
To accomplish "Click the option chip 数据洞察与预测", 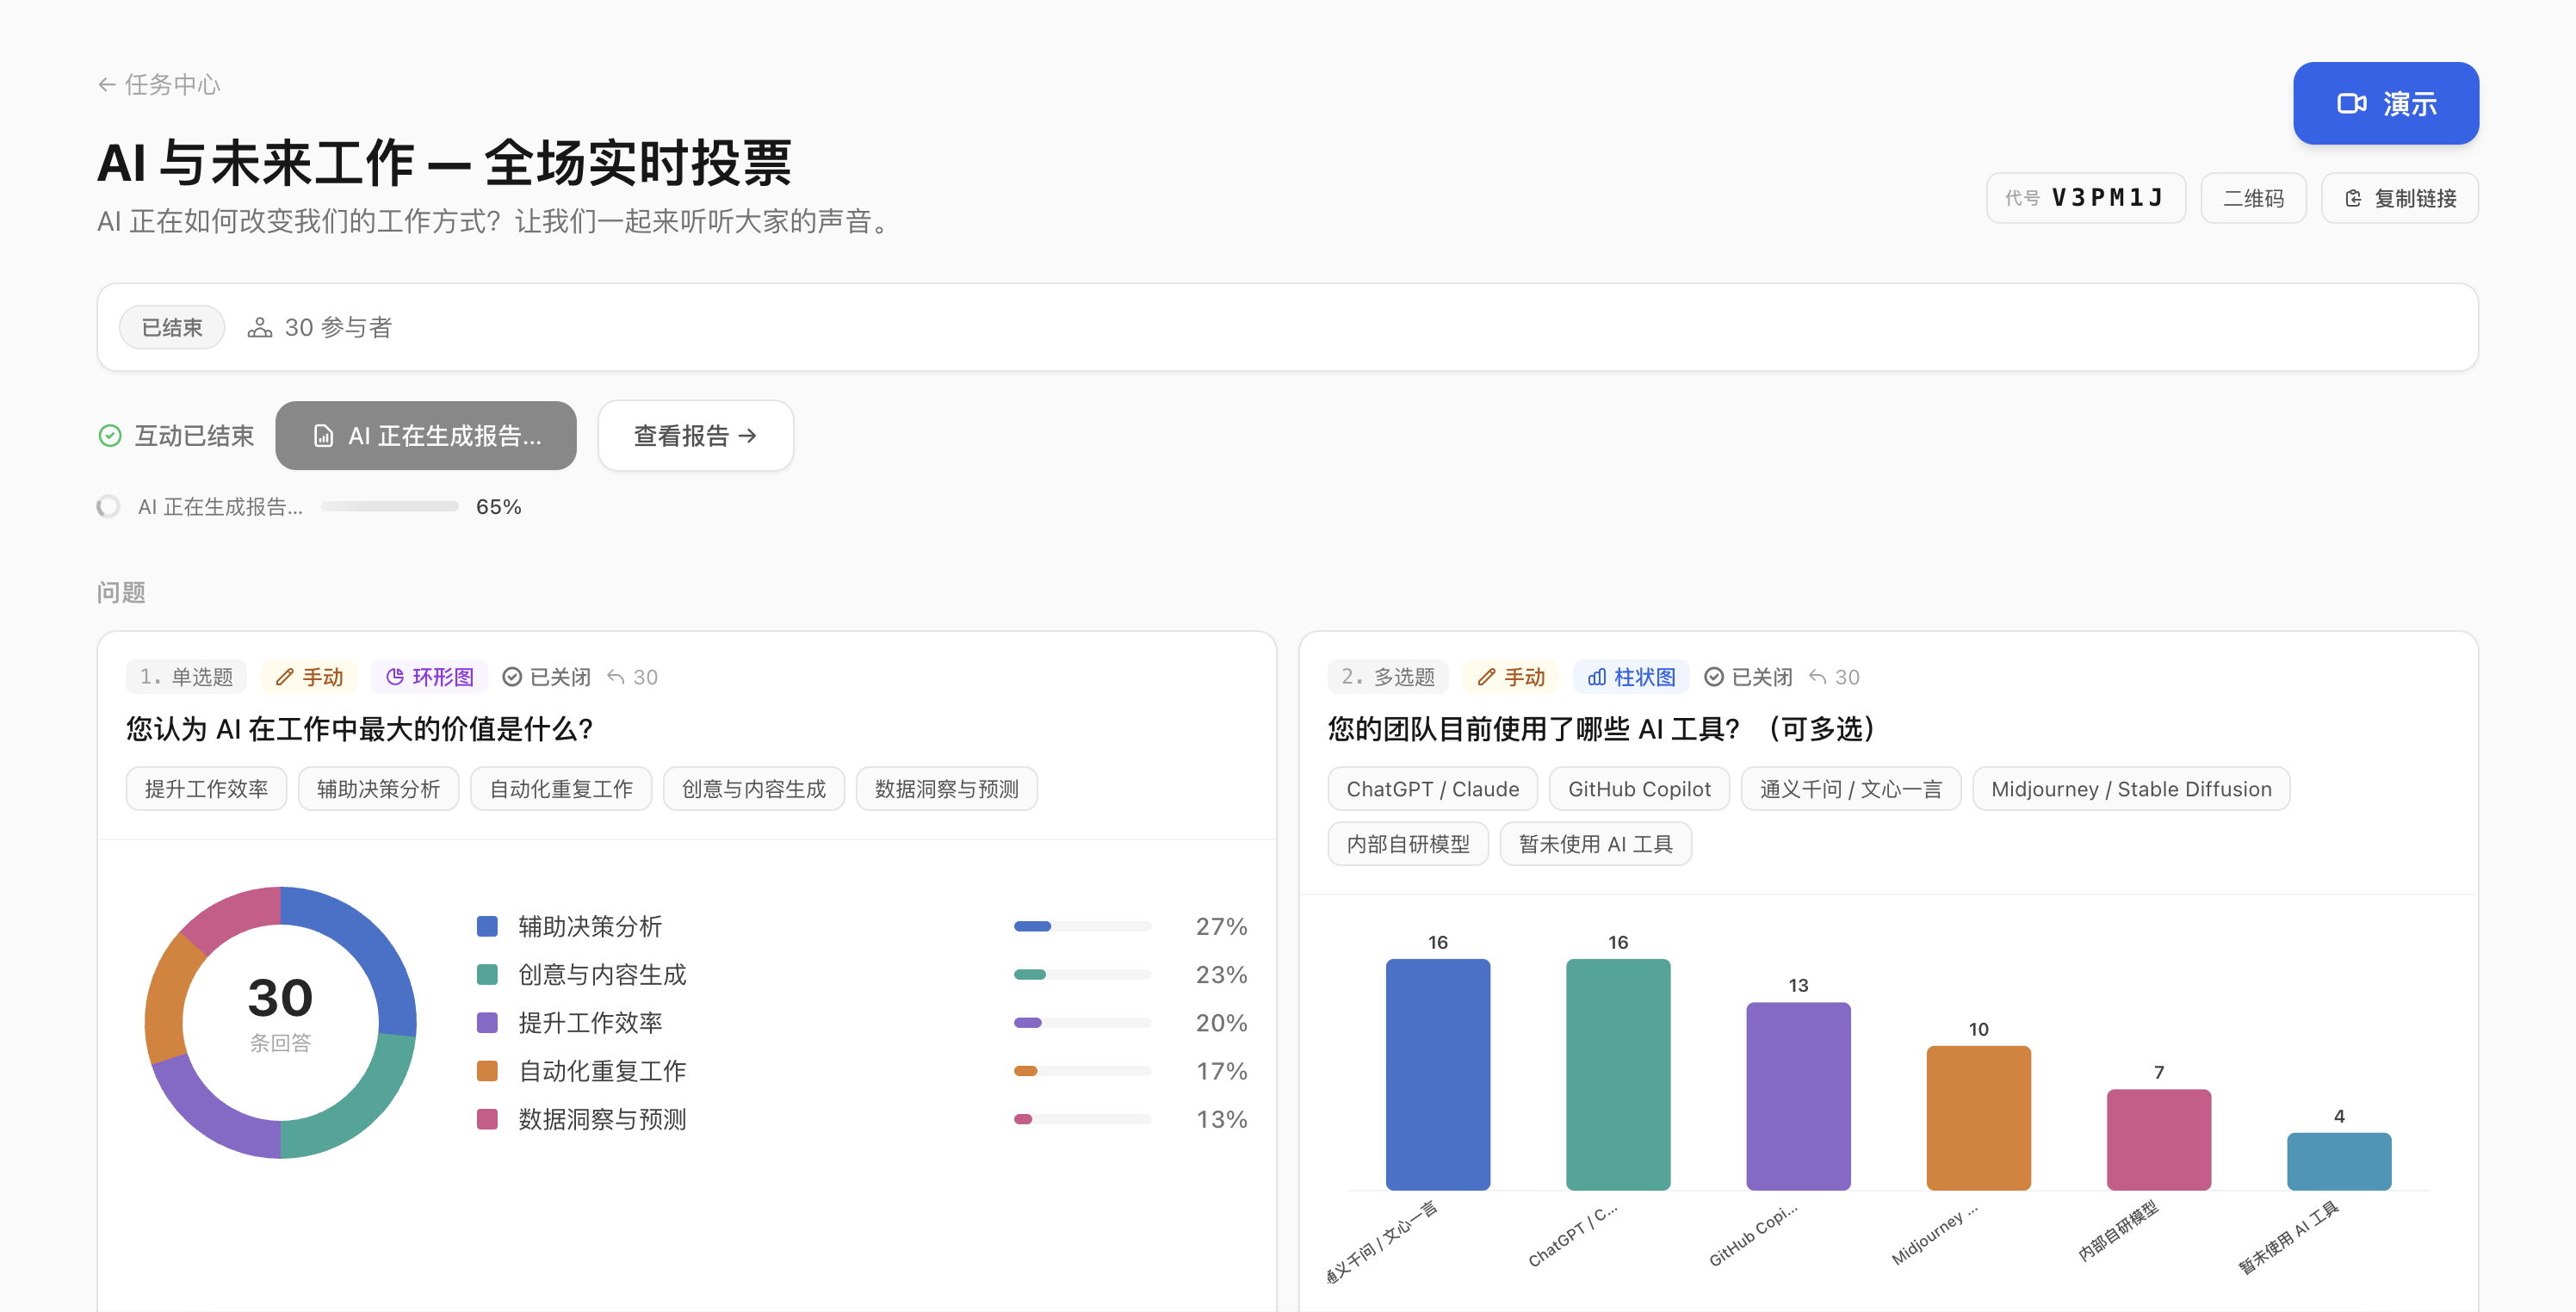I will [947, 789].
